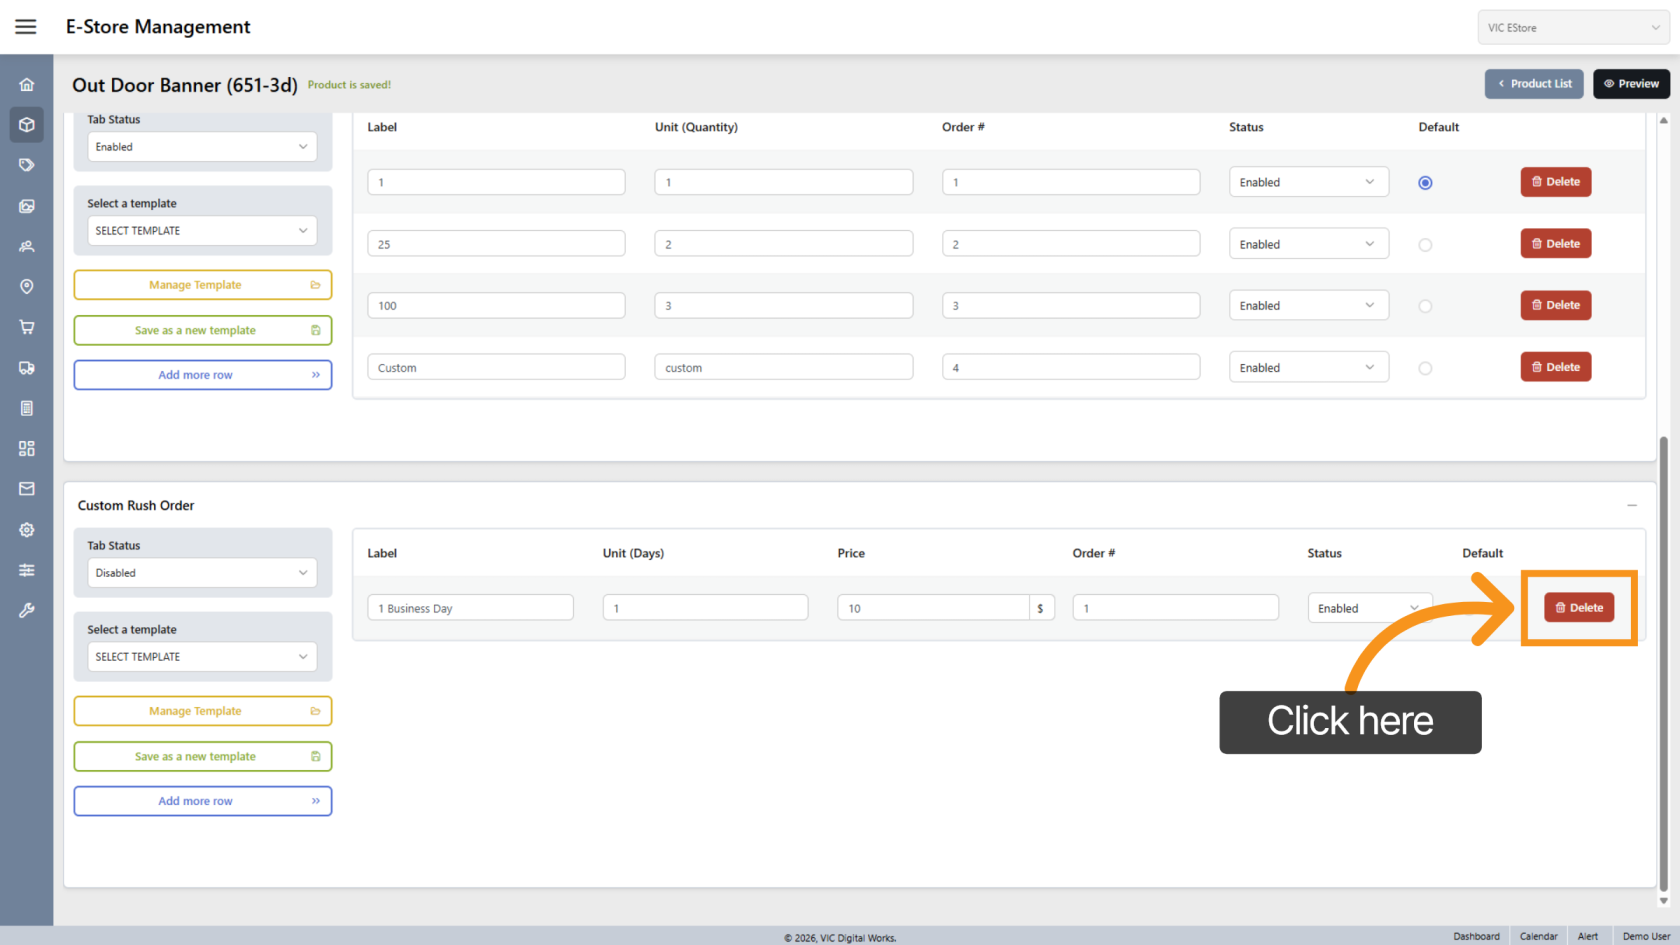Open the VIC EStore store dropdown
The width and height of the screenshot is (1680, 945).
(x=1573, y=28)
